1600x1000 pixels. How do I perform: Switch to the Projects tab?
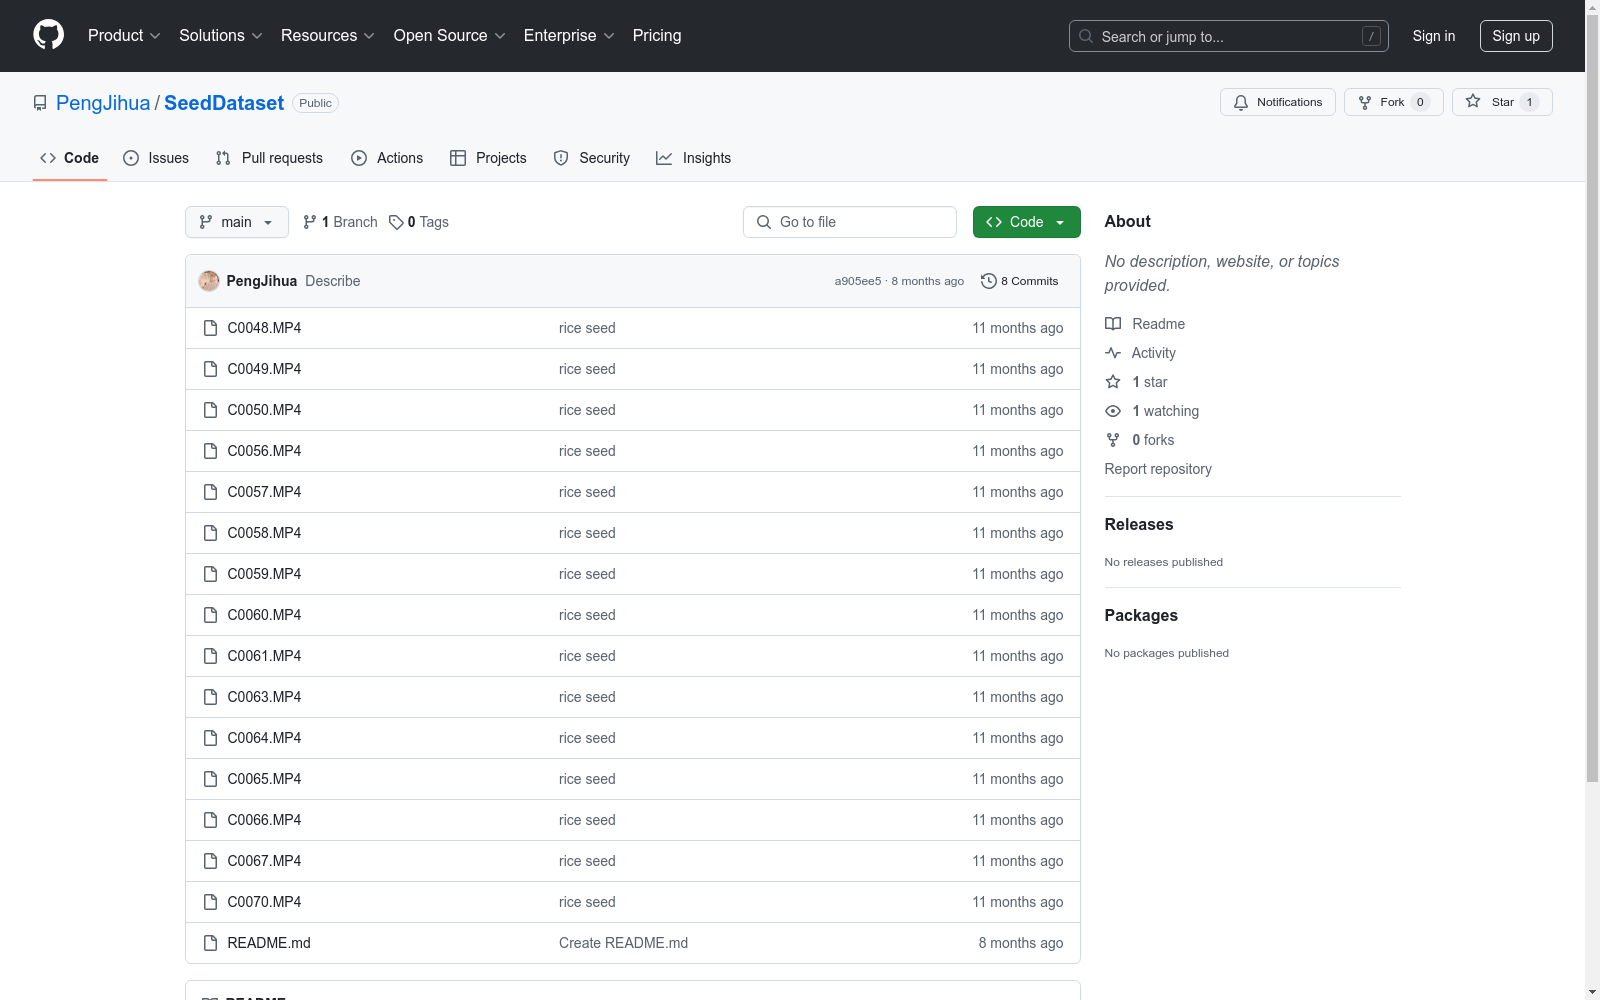(488, 158)
